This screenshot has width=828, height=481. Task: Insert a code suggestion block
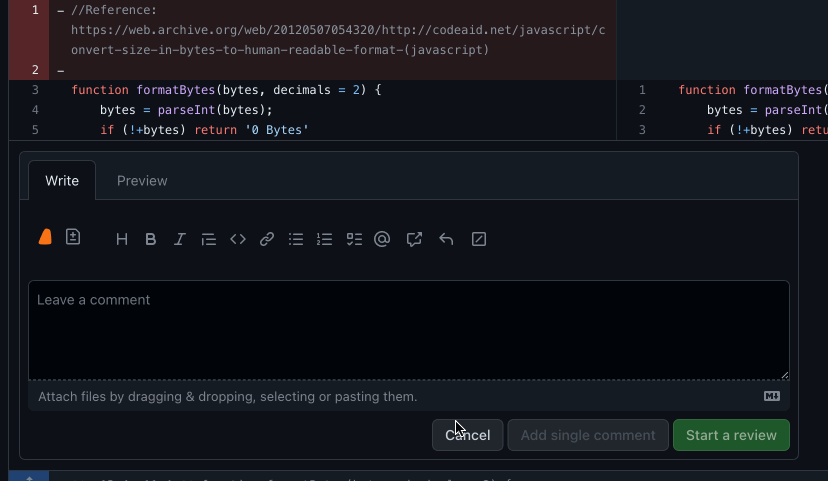pyautogui.click(x=73, y=237)
